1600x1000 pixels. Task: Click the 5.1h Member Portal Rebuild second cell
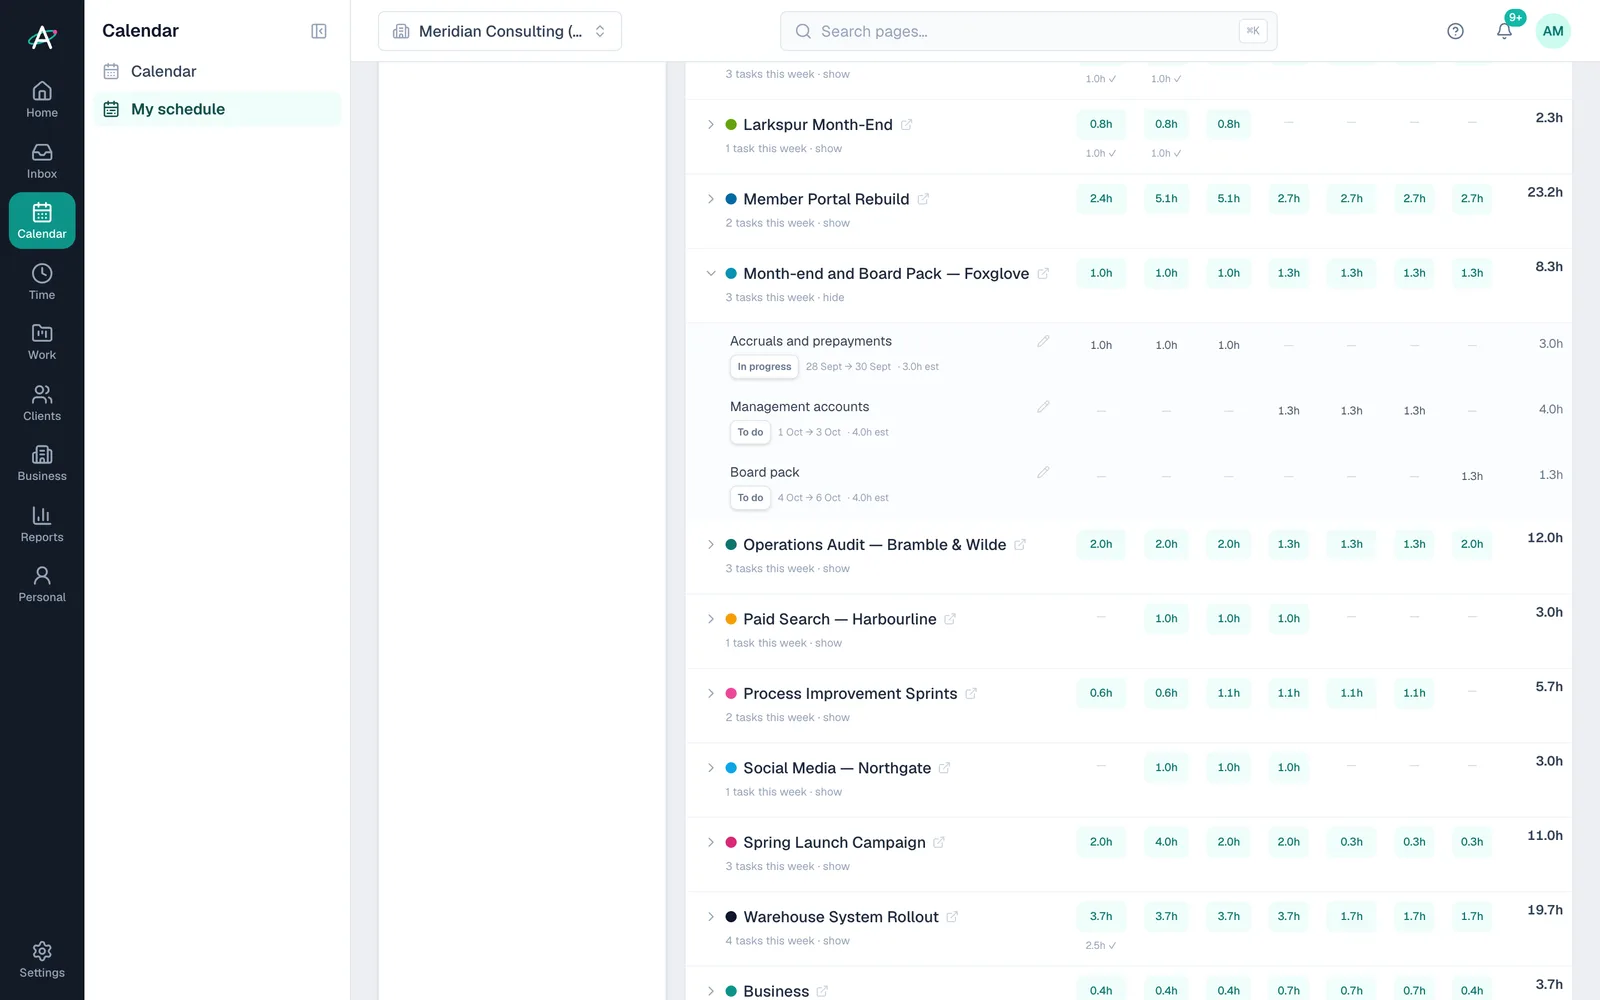point(1166,199)
